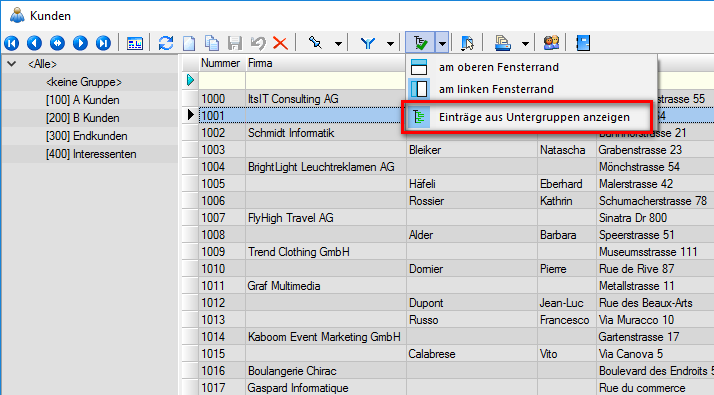Select <keine Gruppe> in the tree
This screenshot has height=395, width=714.
point(84,82)
